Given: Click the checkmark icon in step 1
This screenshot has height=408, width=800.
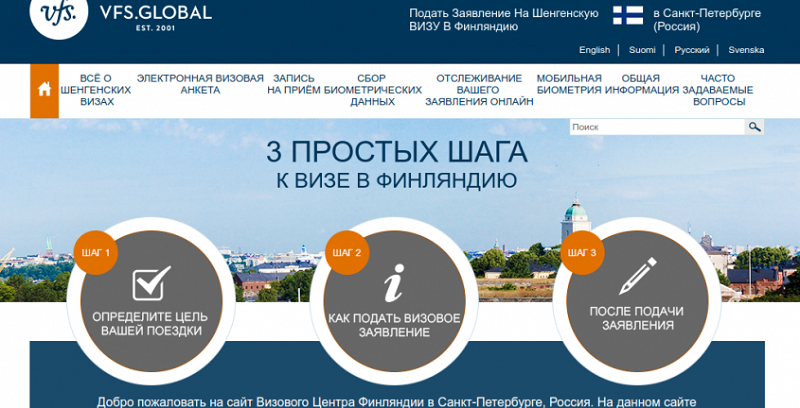Looking at the screenshot, I should [x=152, y=283].
